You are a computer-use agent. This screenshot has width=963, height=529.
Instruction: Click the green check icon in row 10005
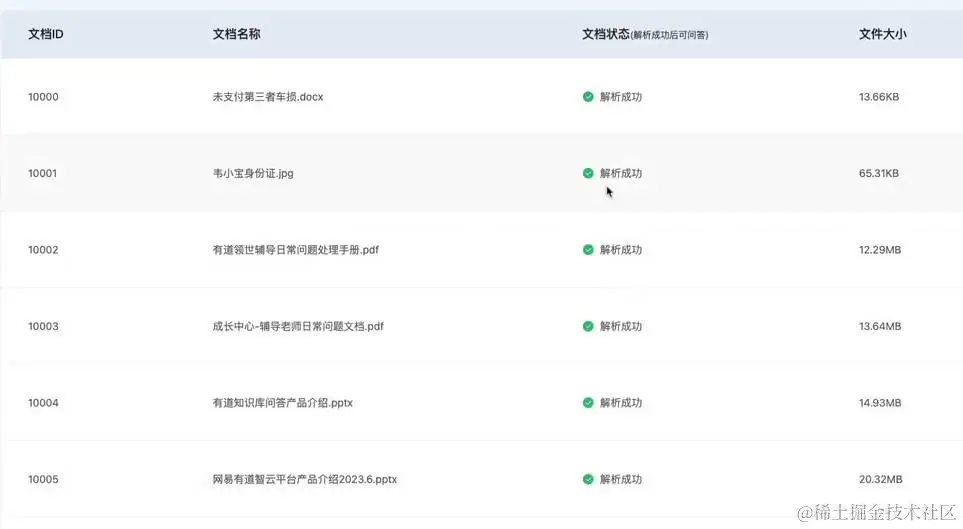pos(588,479)
